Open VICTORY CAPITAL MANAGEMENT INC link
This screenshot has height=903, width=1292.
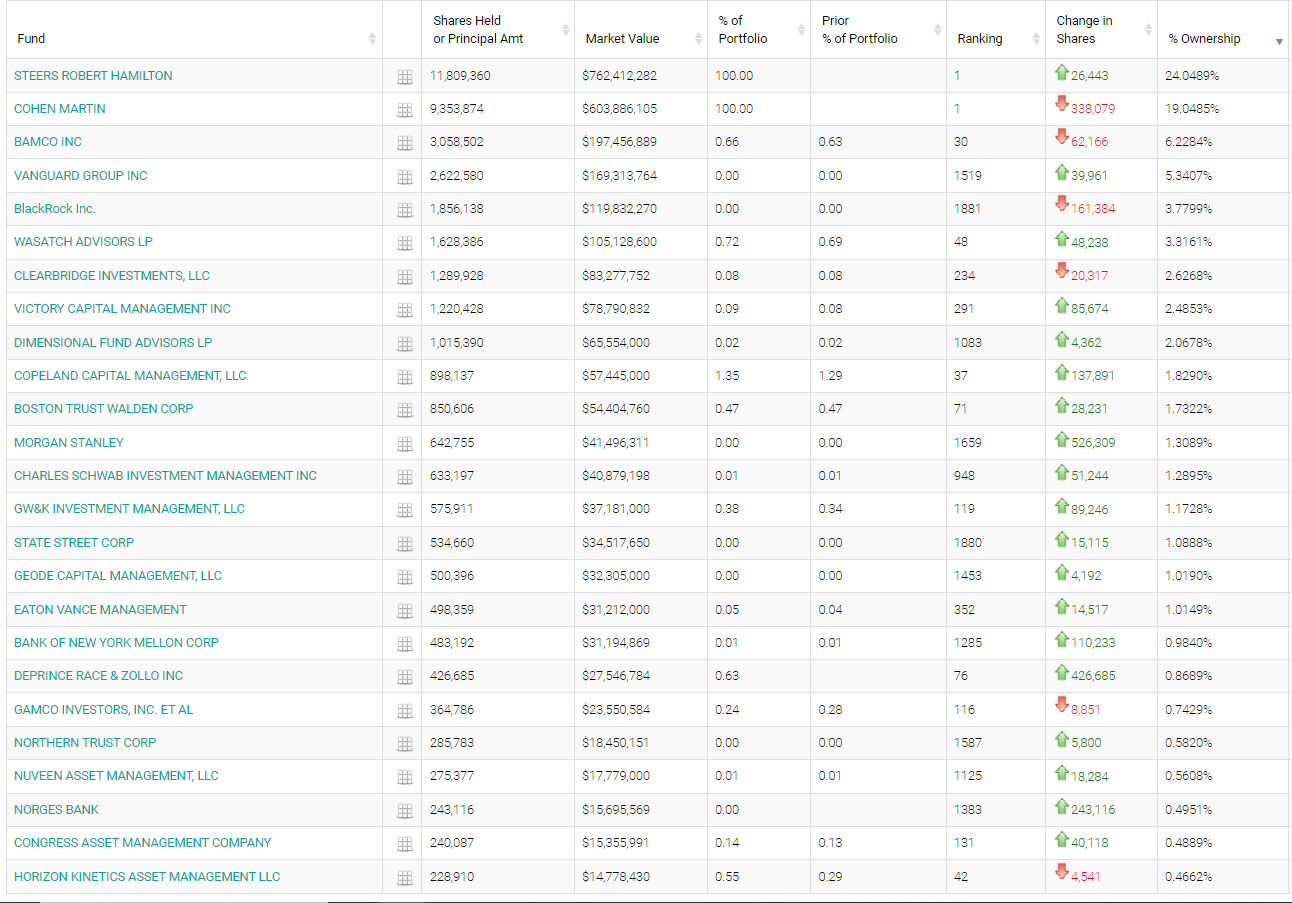tap(122, 309)
